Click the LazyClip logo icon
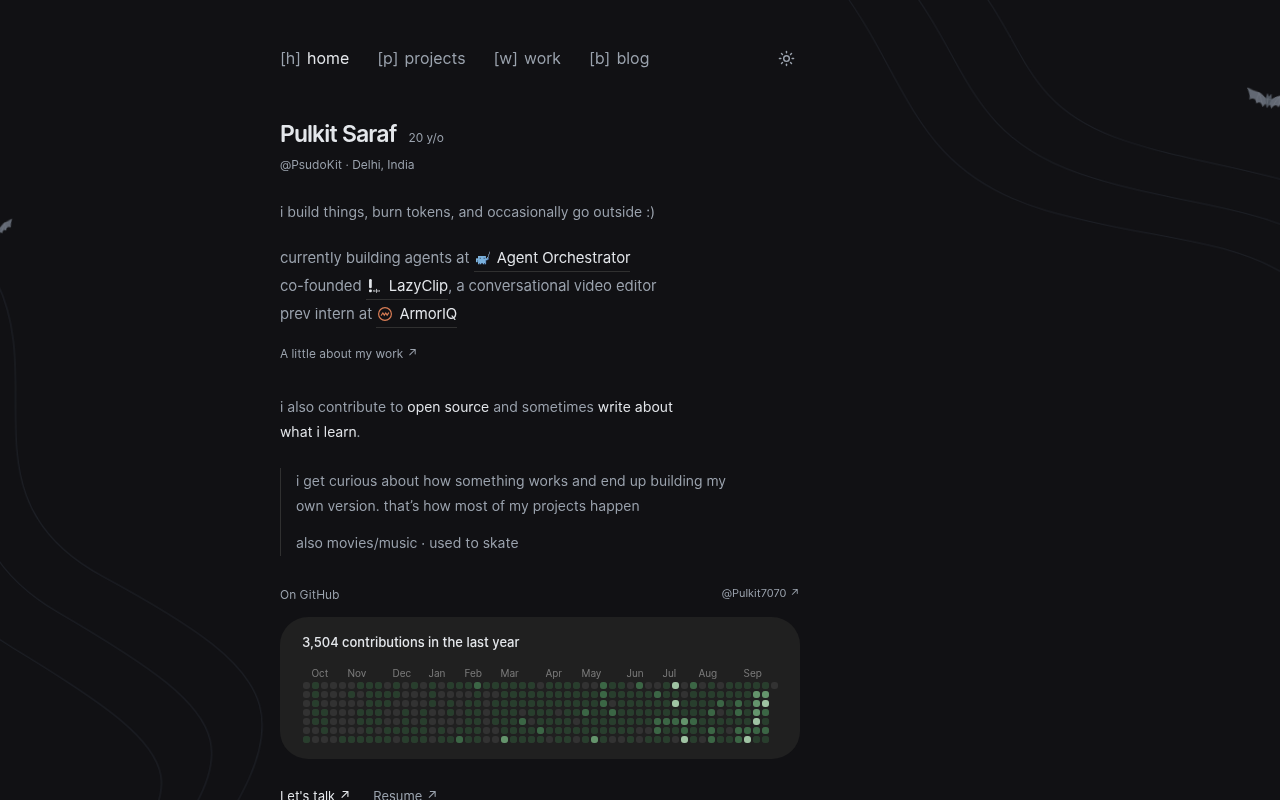This screenshot has height=800, width=1280. tap(374, 287)
